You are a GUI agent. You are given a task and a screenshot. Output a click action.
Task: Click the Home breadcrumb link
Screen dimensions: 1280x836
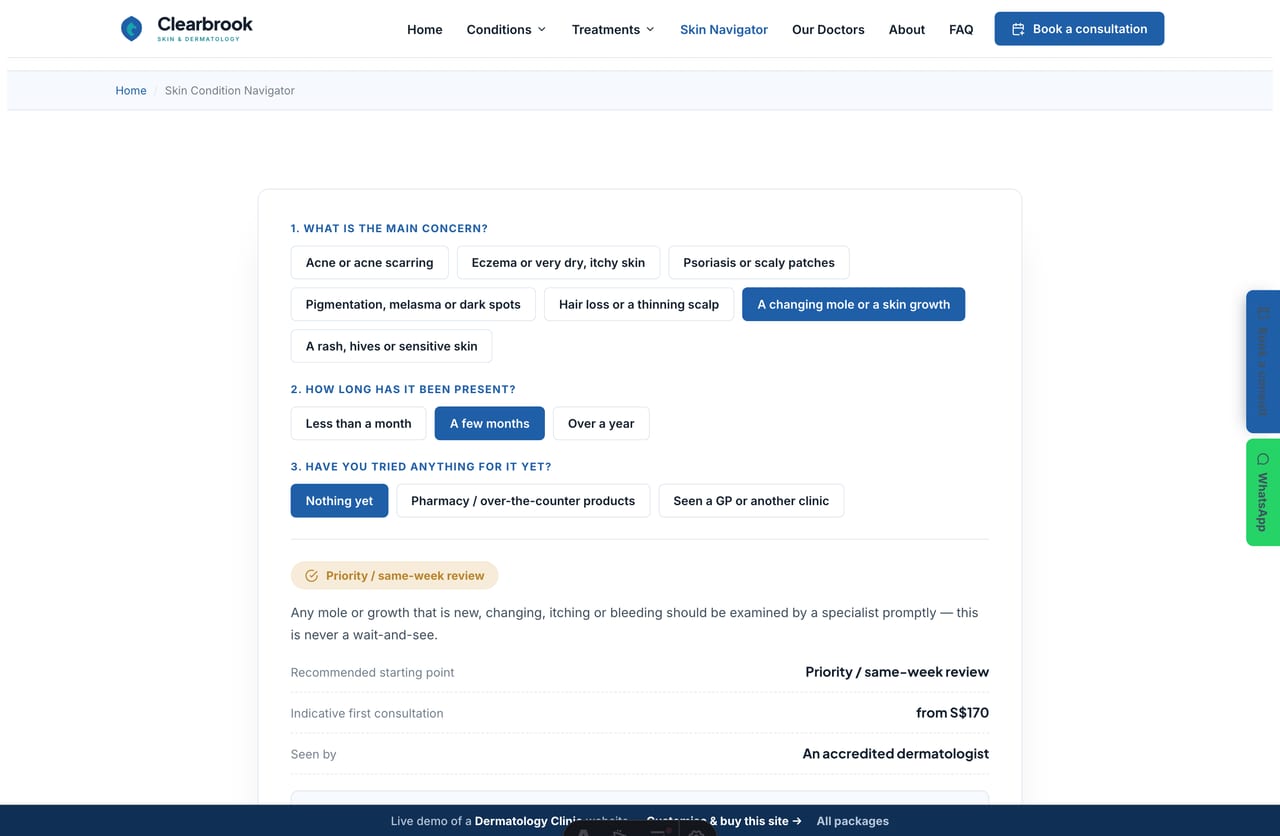[131, 90]
